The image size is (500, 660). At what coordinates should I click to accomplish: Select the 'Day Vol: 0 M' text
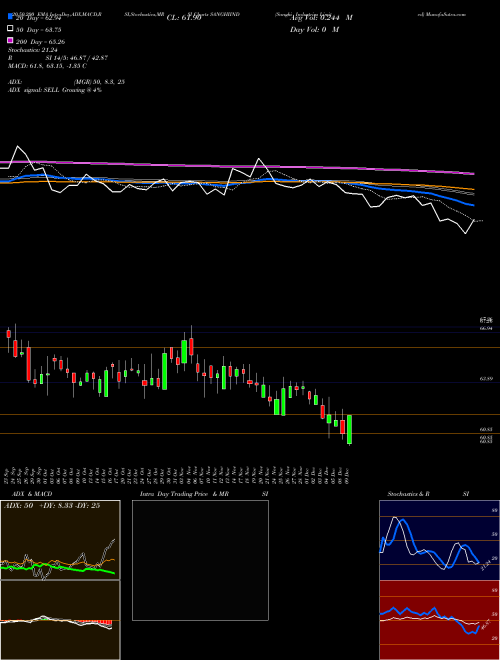314,29
